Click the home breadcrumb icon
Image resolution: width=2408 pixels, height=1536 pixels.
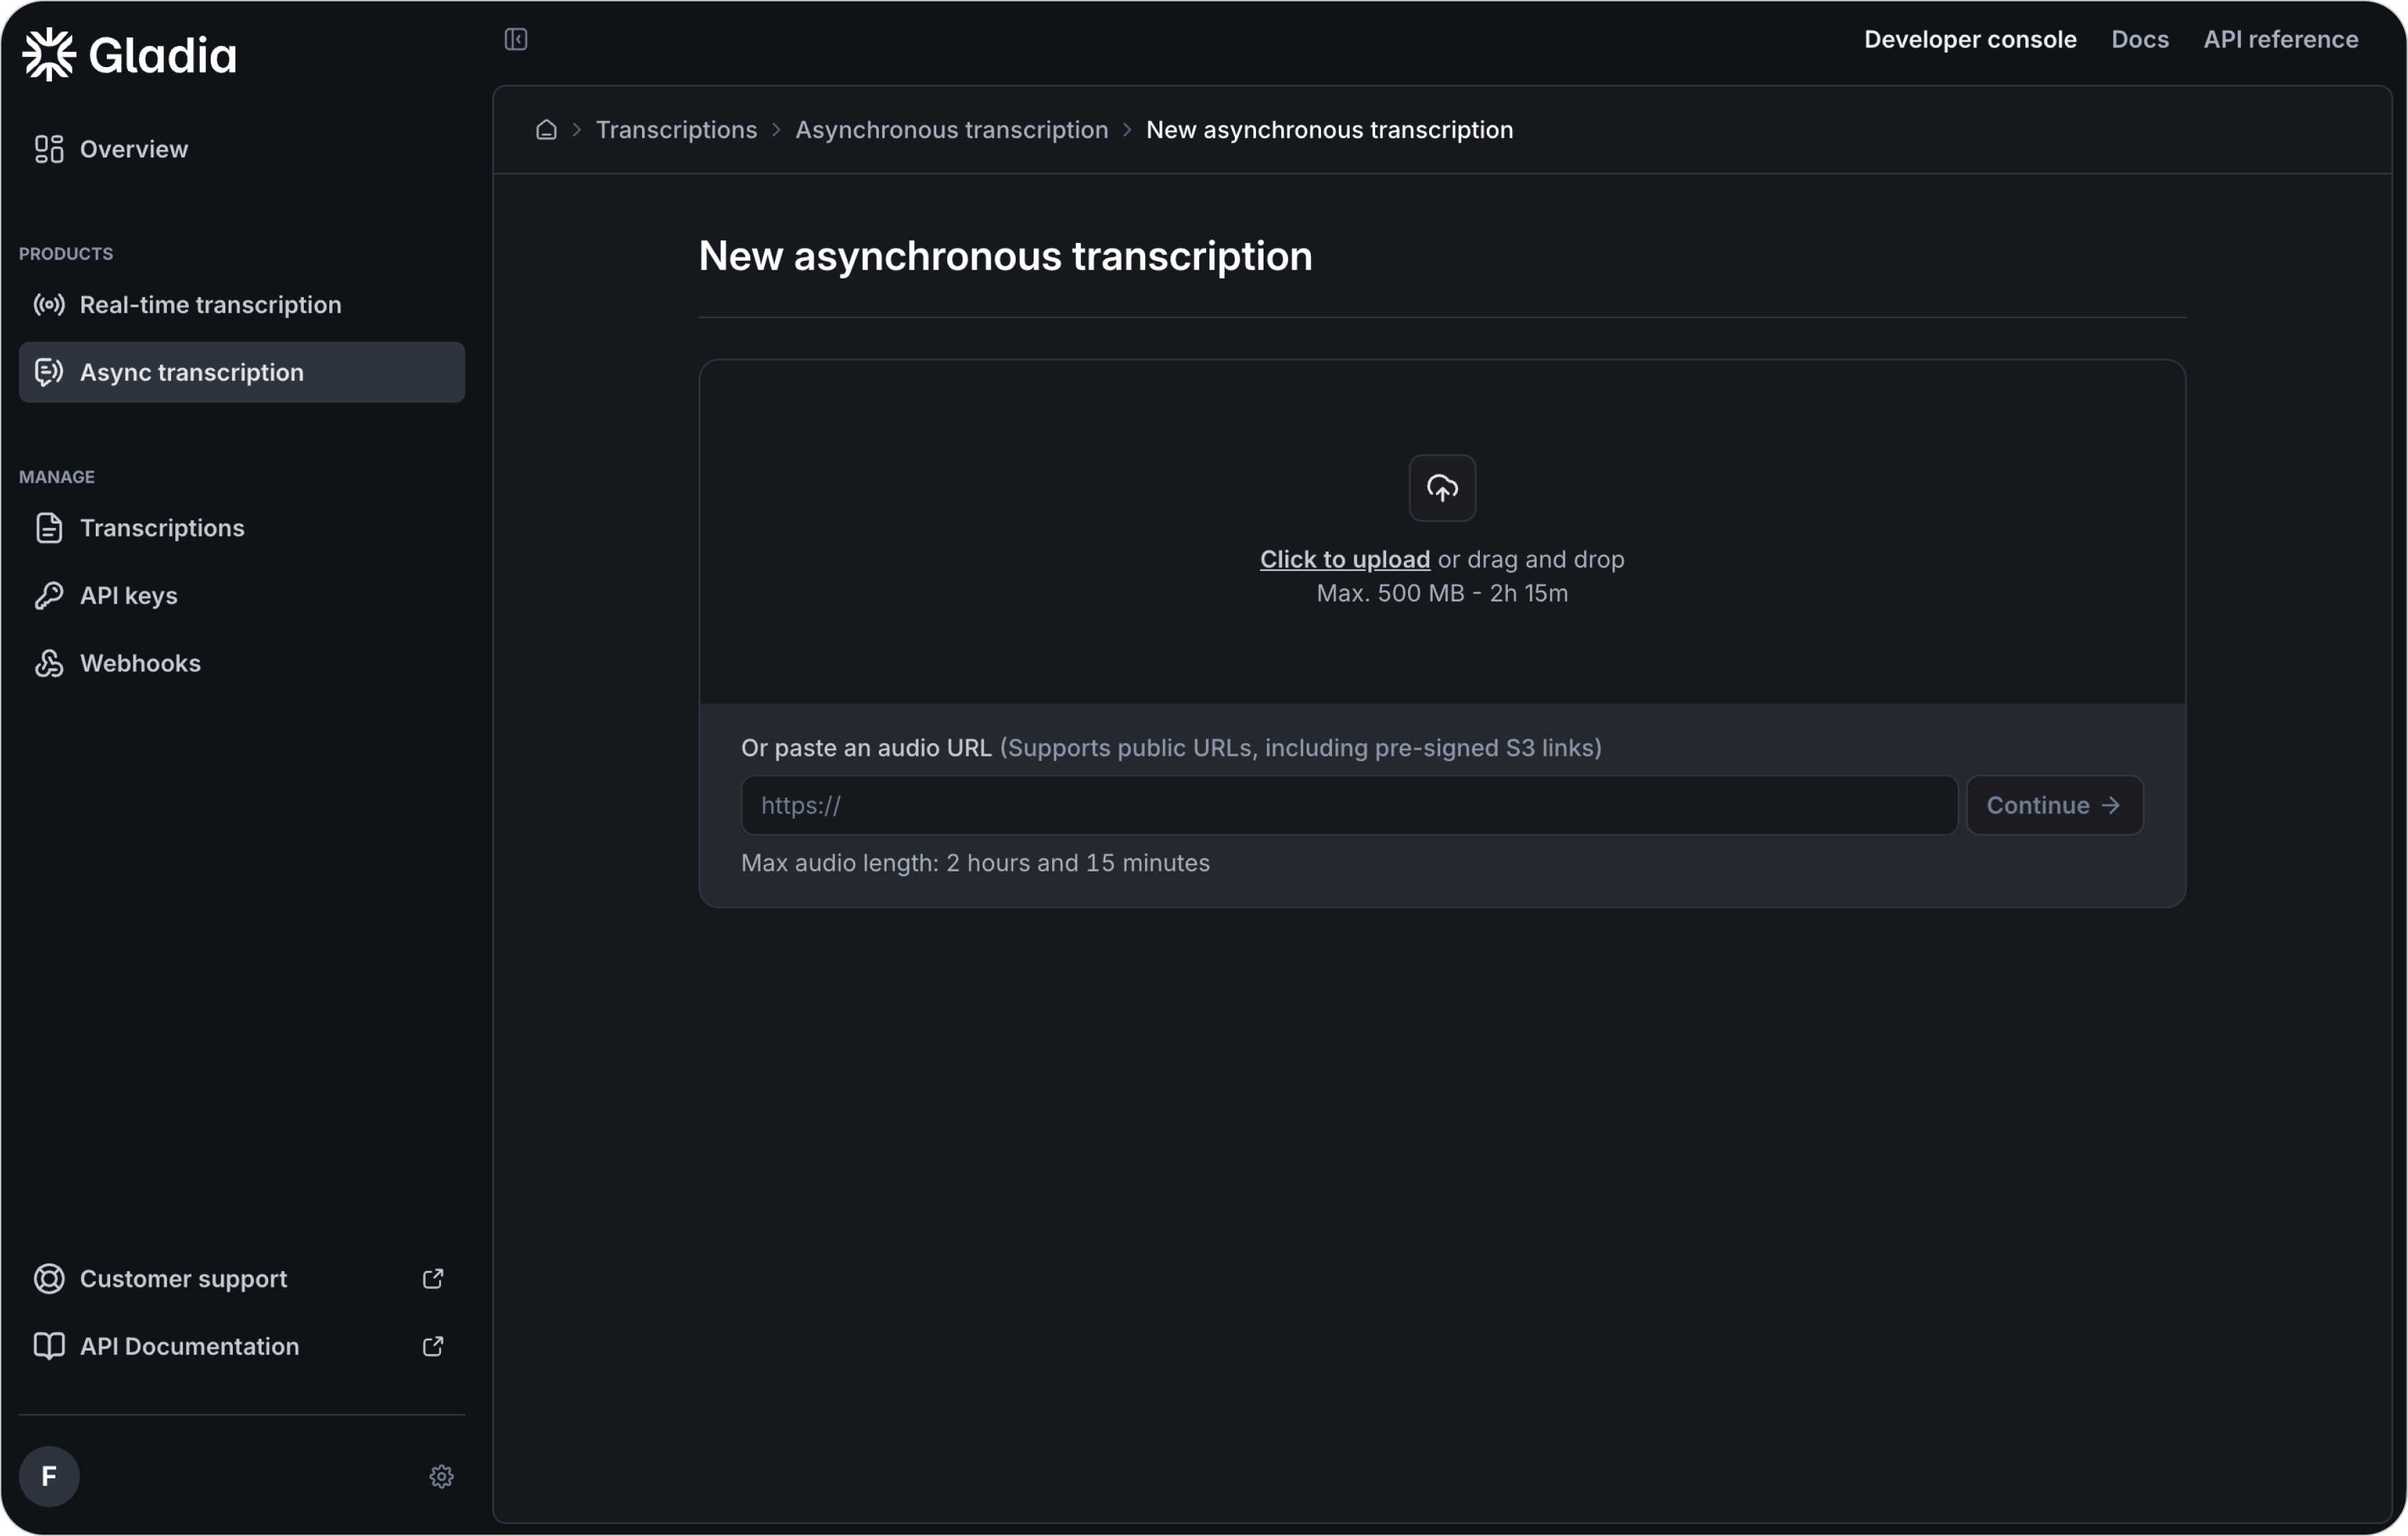click(546, 130)
